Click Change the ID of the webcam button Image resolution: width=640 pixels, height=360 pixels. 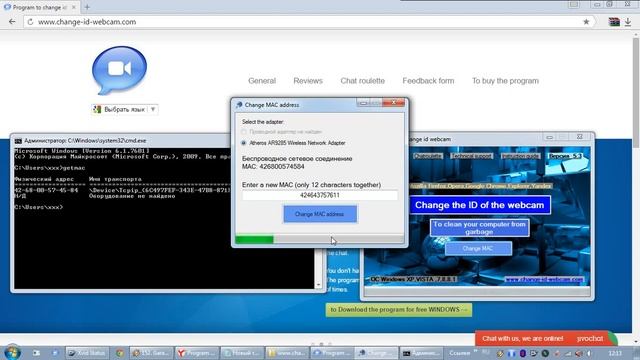tap(480, 205)
